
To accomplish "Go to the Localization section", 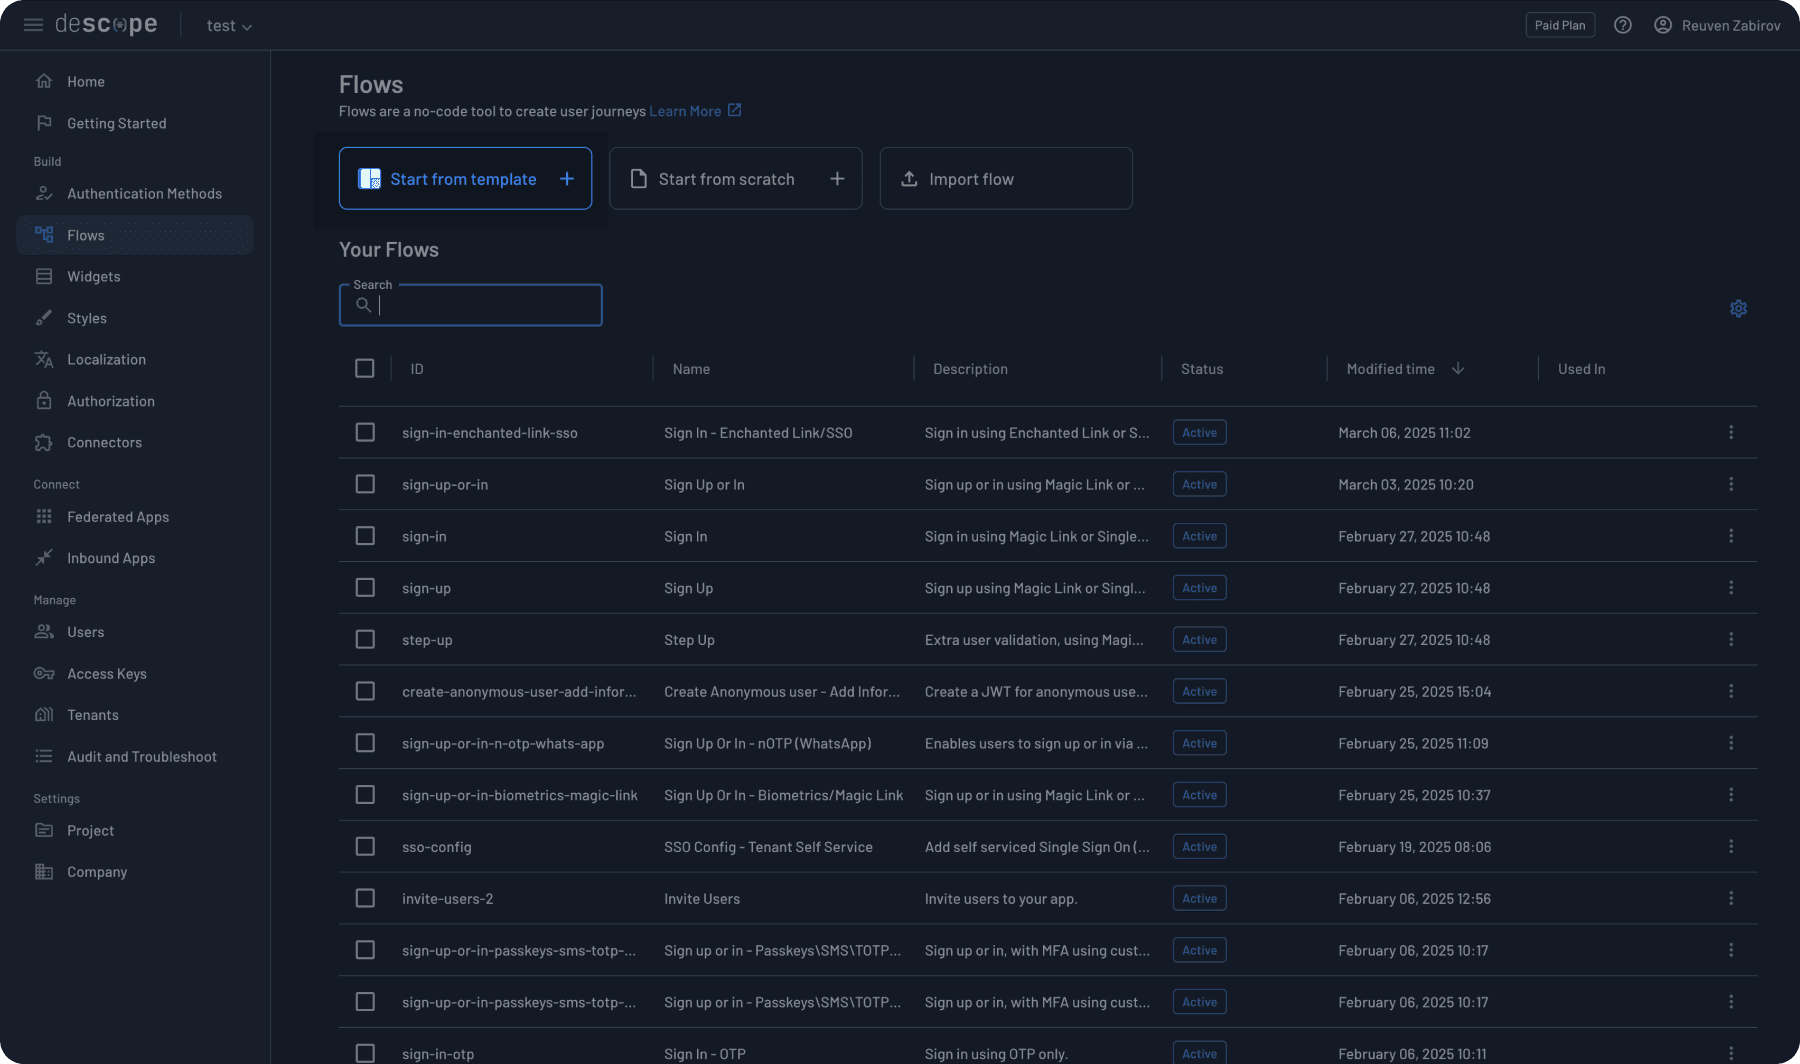I will coord(105,359).
